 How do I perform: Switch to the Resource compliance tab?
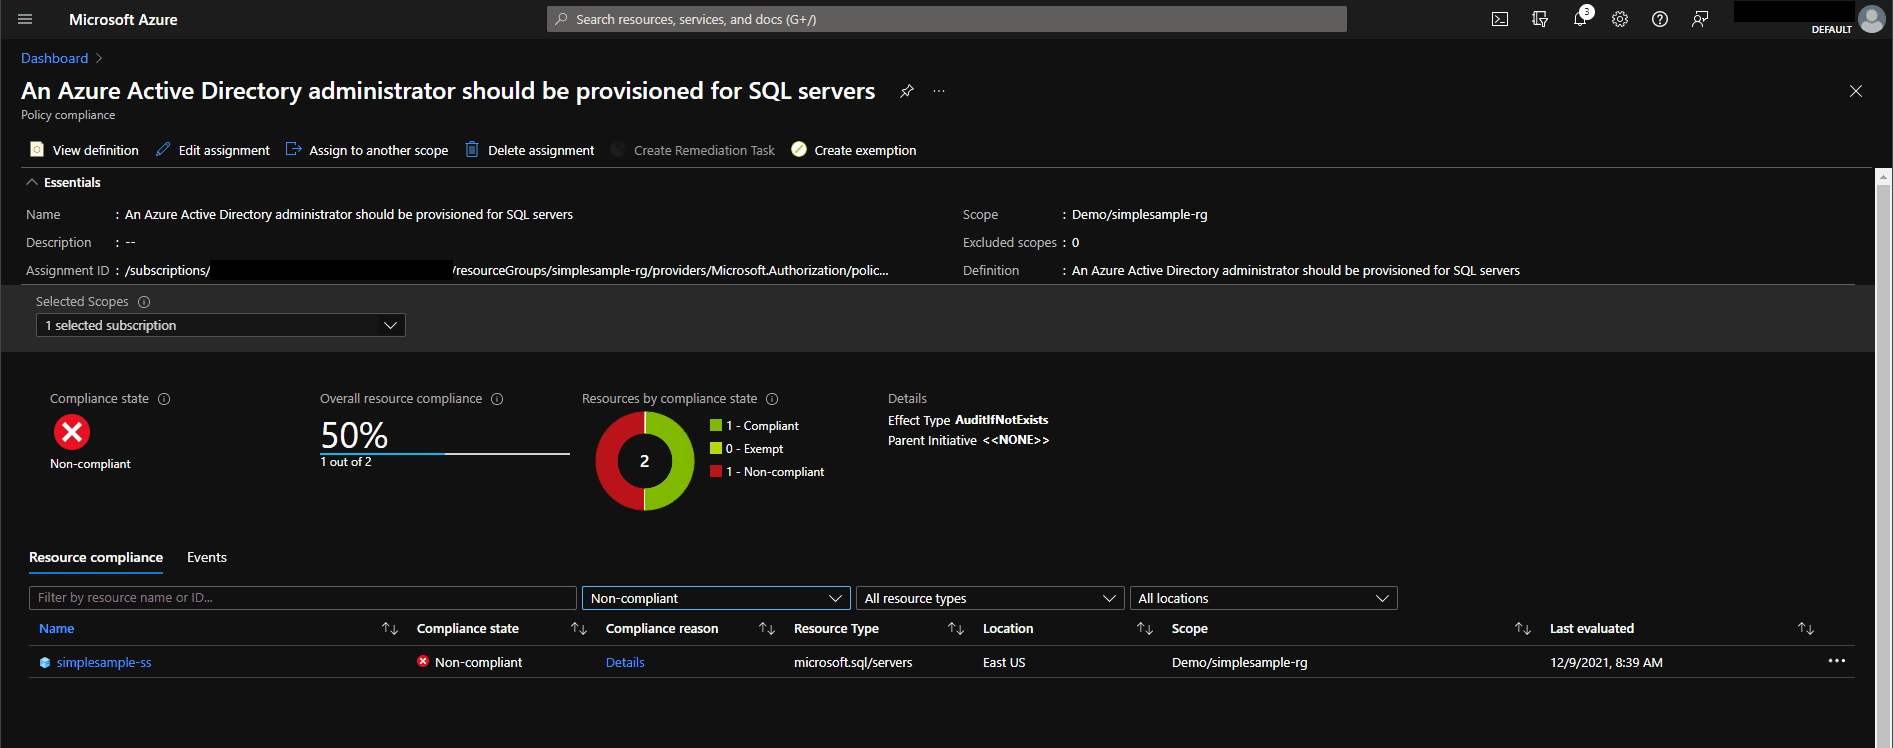tap(96, 558)
